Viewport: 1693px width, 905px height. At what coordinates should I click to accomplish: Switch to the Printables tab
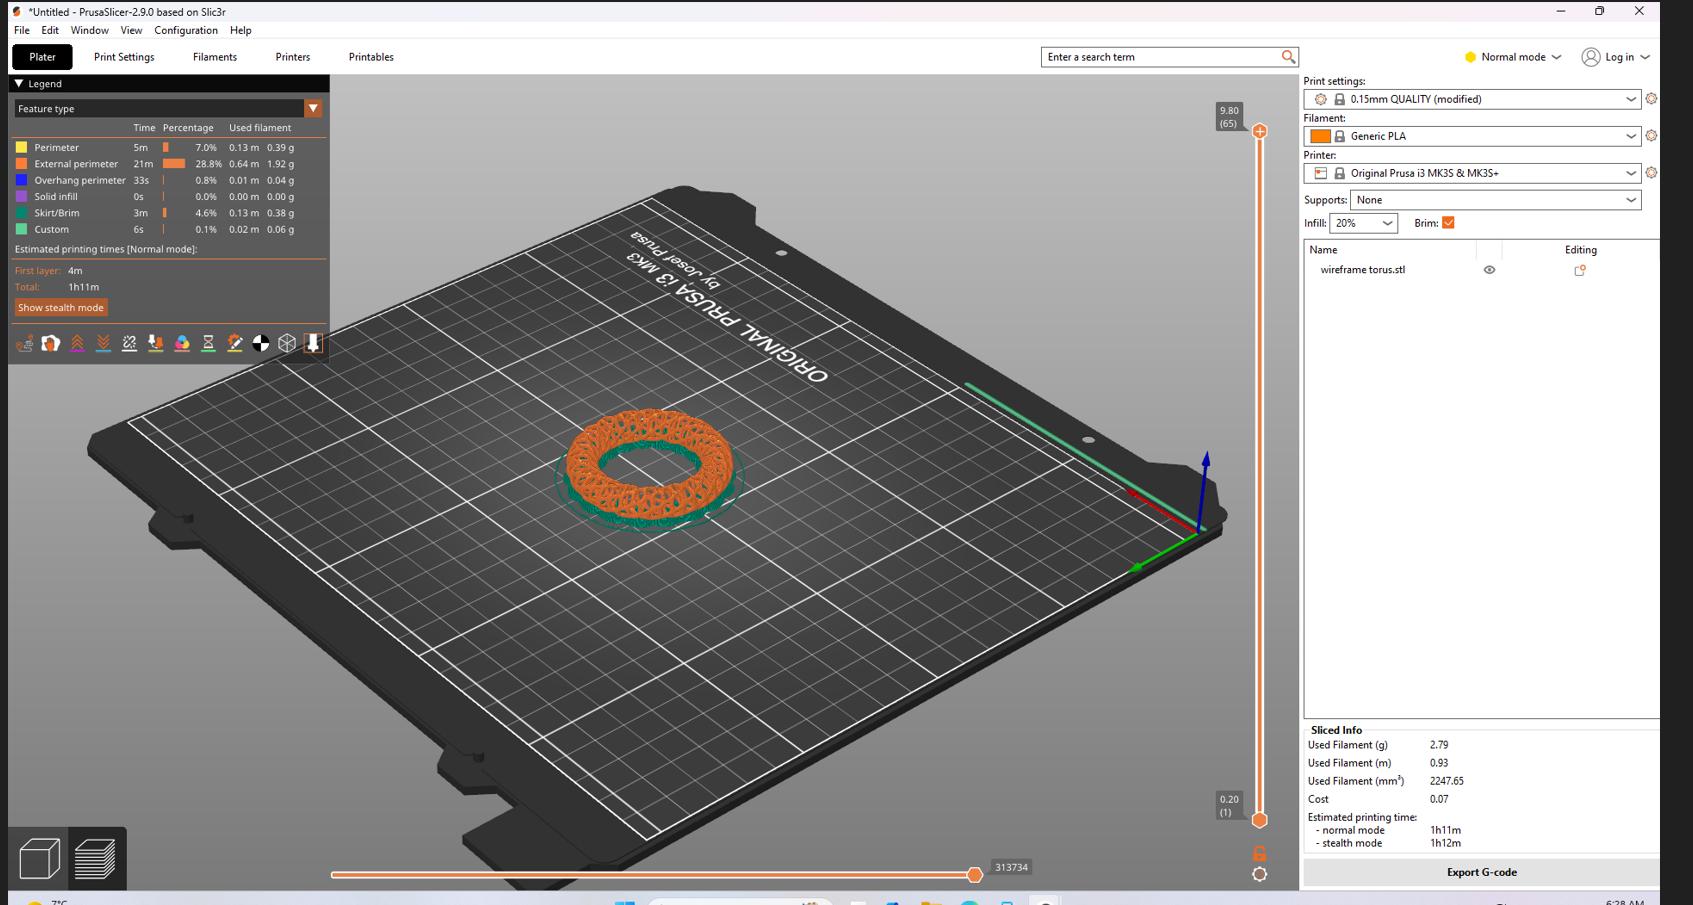tap(371, 57)
